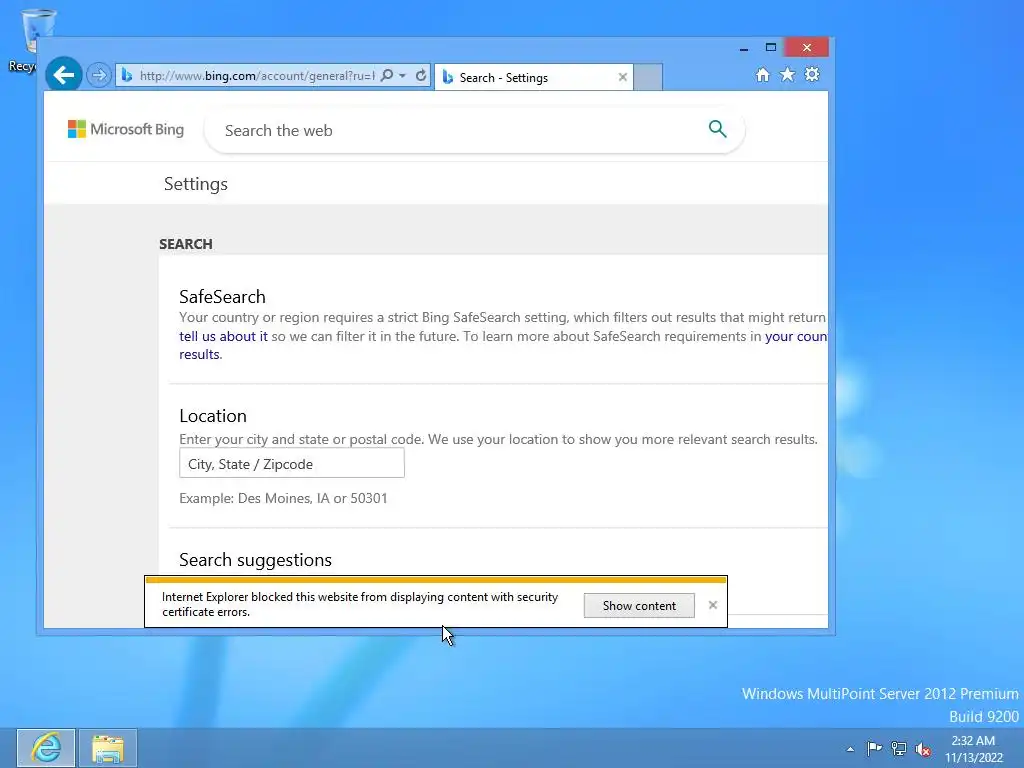Open the IE Tools gear icon
1024x768 pixels.
(812, 74)
